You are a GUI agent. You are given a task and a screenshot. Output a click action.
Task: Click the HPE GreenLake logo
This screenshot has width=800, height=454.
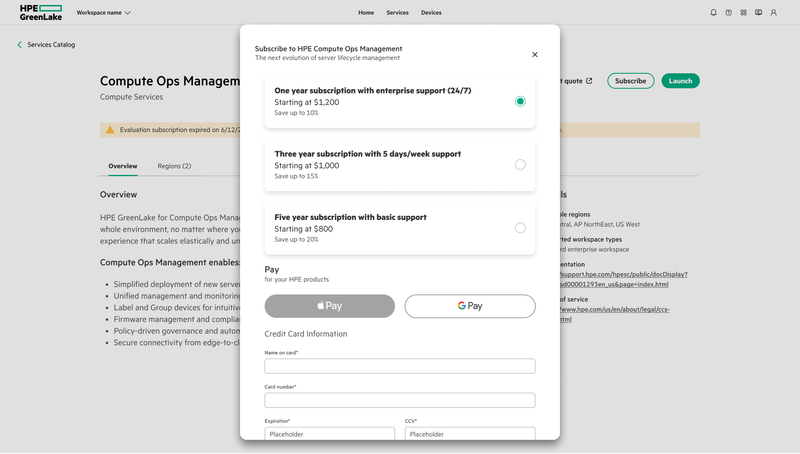[x=41, y=12]
